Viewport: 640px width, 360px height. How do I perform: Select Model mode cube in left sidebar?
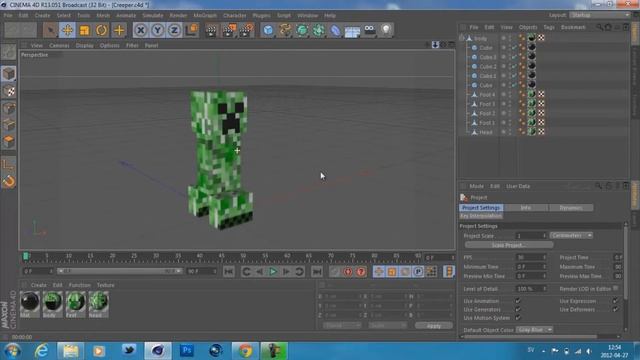click(x=9, y=74)
